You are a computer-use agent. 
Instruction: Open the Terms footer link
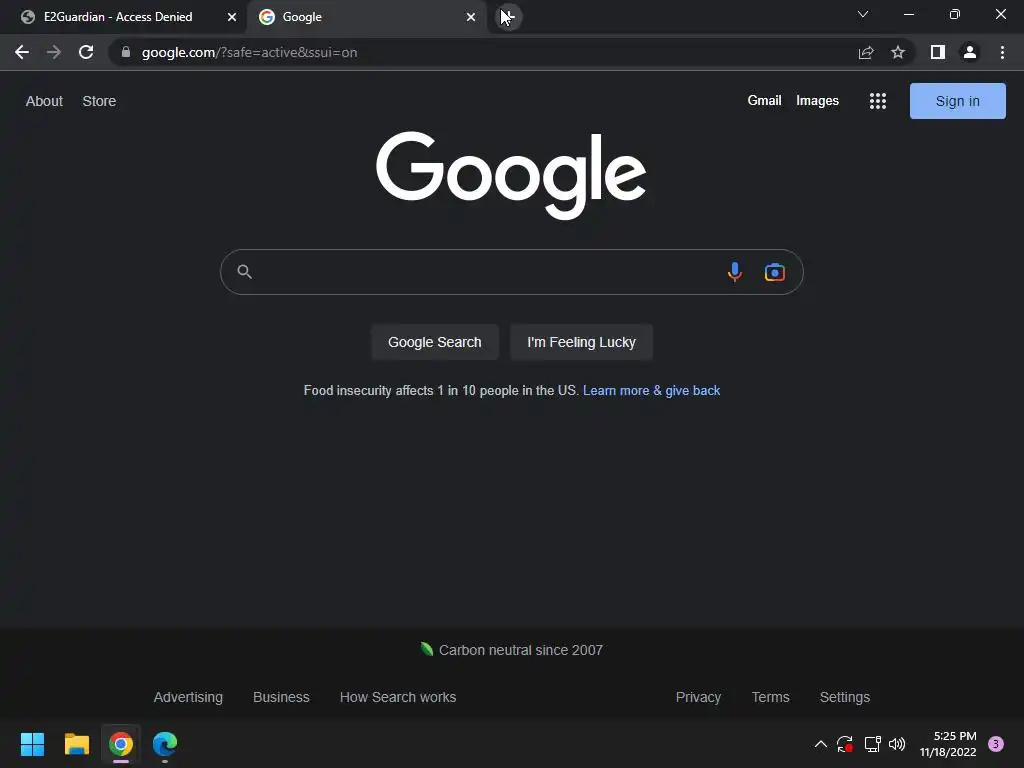(771, 697)
